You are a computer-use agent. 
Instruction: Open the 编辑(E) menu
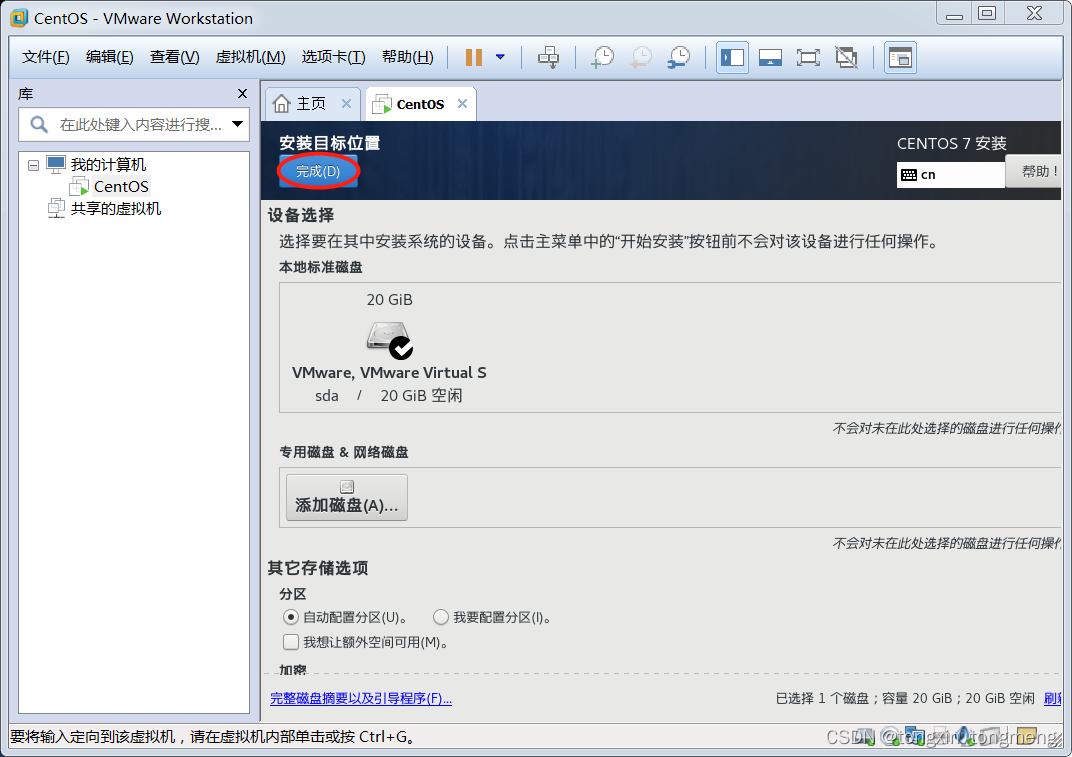[x=109, y=57]
